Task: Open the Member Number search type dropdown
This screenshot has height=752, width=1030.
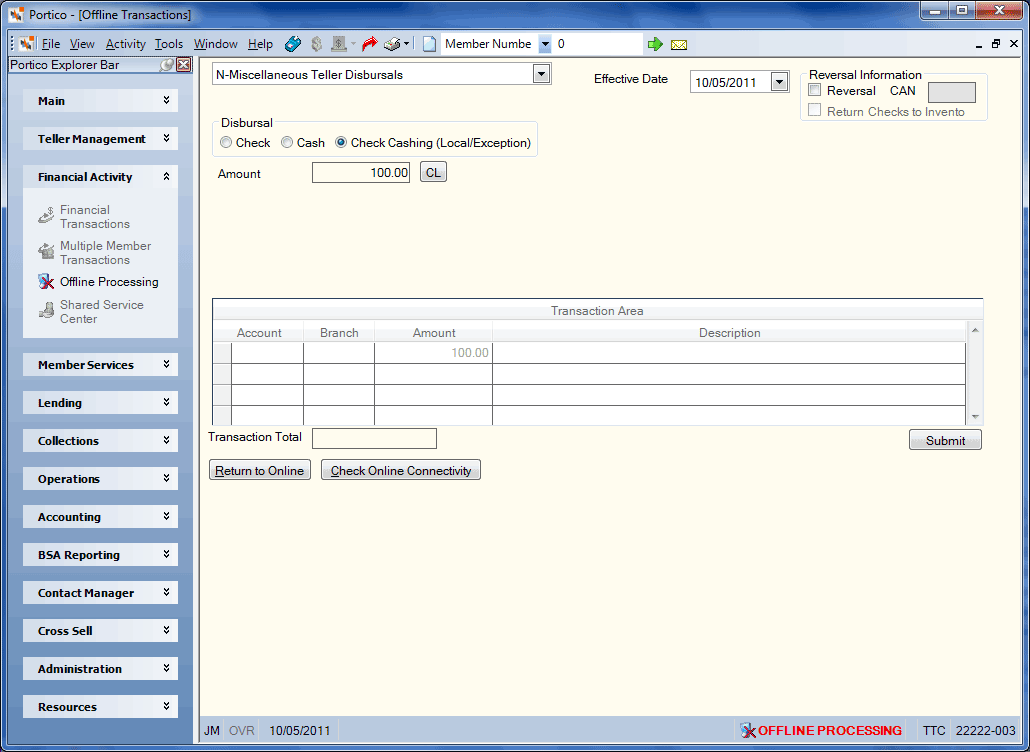Action: point(545,44)
